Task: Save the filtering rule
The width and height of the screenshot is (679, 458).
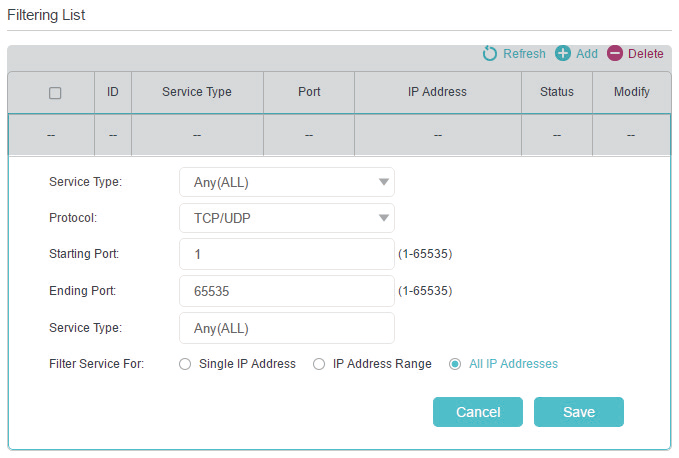Action: (578, 412)
